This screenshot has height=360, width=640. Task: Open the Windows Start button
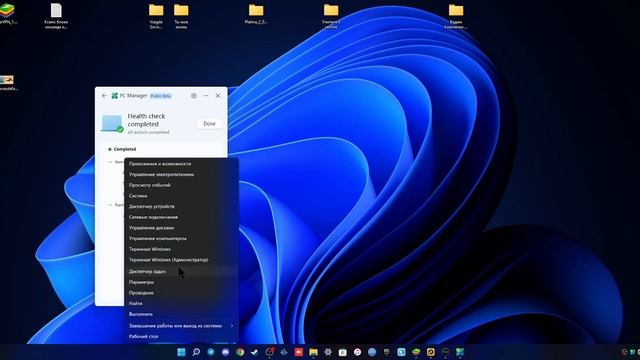[181, 352]
